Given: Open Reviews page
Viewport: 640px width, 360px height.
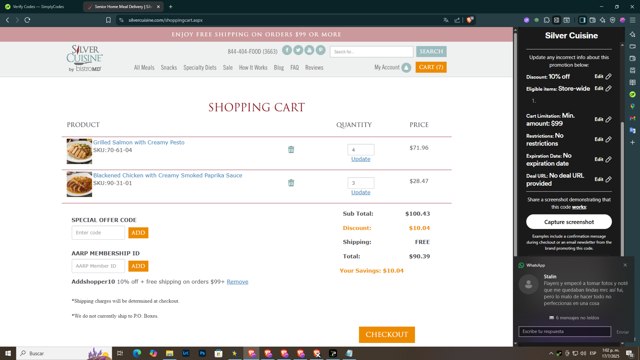Looking at the screenshot, I should [x=314, y=67].
